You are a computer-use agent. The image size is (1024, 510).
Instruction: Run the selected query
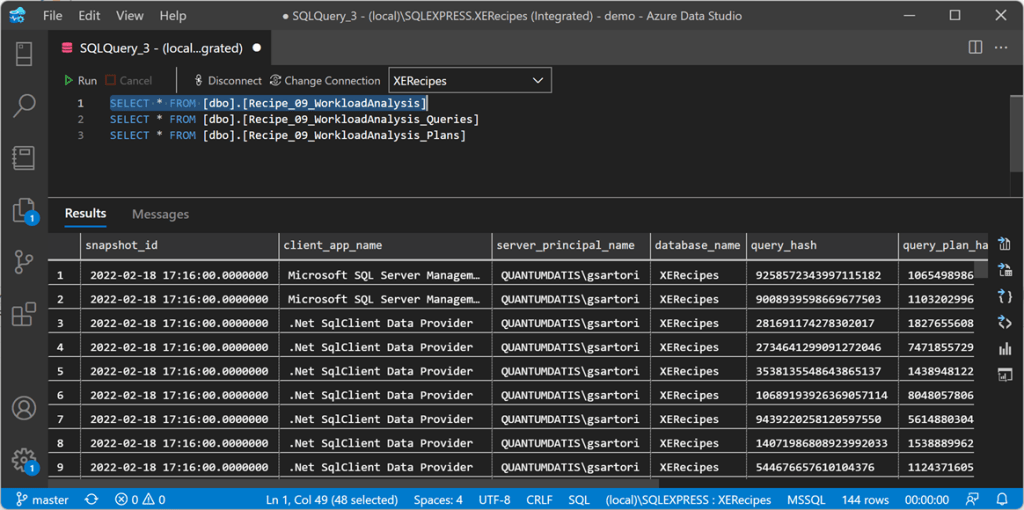[x=80, y=81]
